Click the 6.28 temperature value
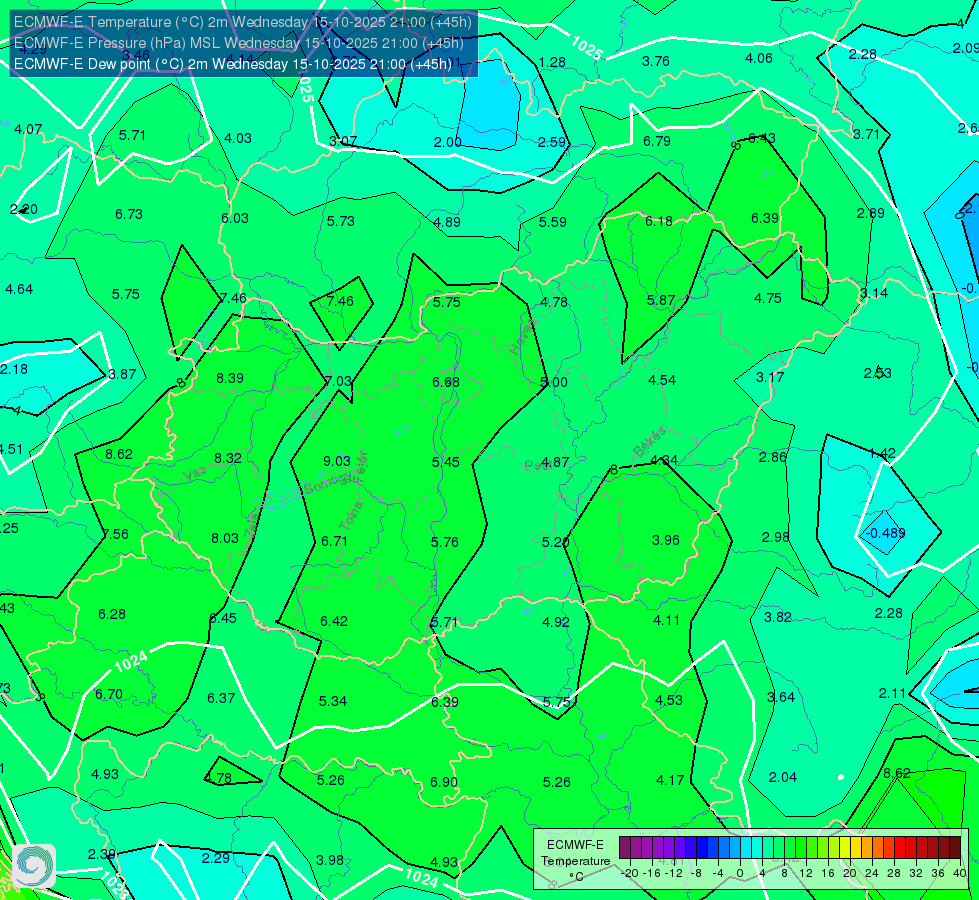 [x=112, y=614]
